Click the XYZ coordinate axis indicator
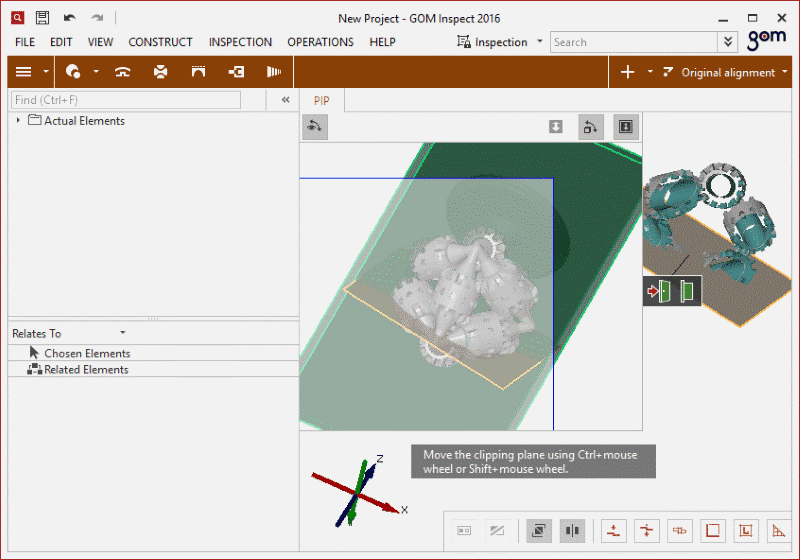800x560 pixels. coord(360,492)
